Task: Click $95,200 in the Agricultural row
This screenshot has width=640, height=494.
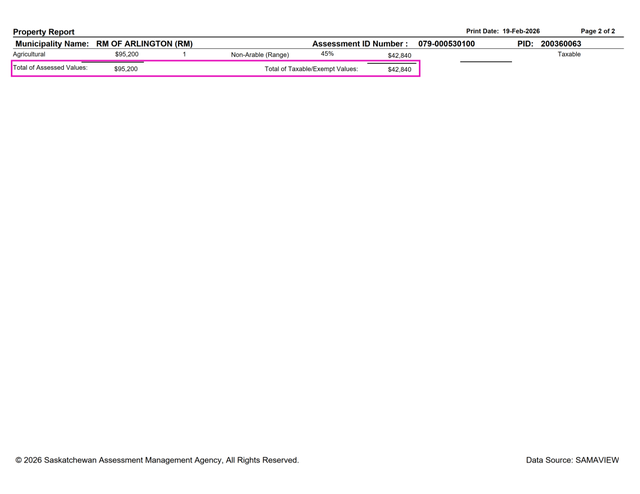Action: tap(127, 55)
